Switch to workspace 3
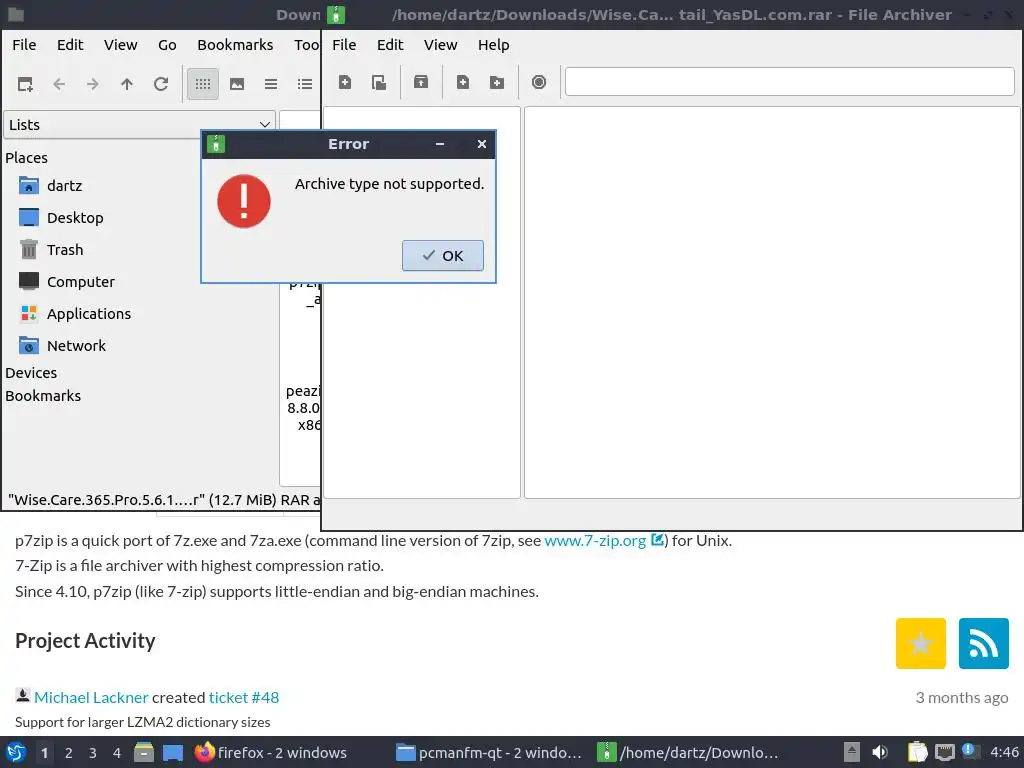1024x768 pixels. (x=93, y=752)
